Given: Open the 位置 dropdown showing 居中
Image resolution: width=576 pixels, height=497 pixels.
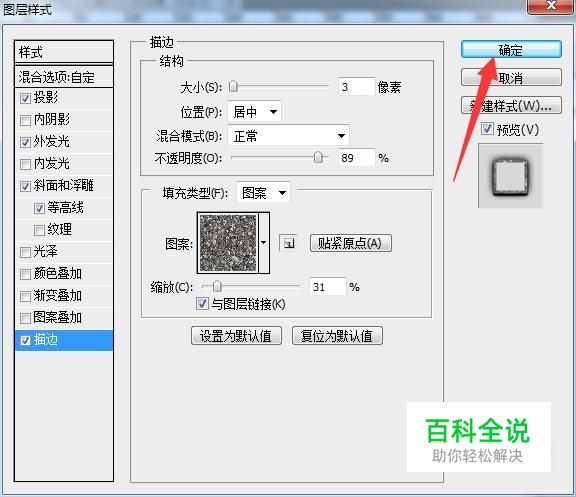Looking at the screenshot, I should pyautogui.click(x=254, y=112).
